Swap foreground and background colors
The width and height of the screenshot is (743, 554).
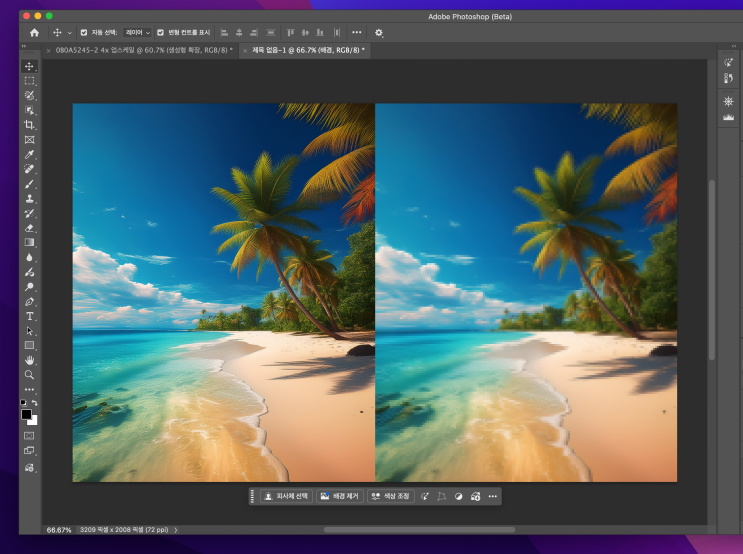pos(35,403)
